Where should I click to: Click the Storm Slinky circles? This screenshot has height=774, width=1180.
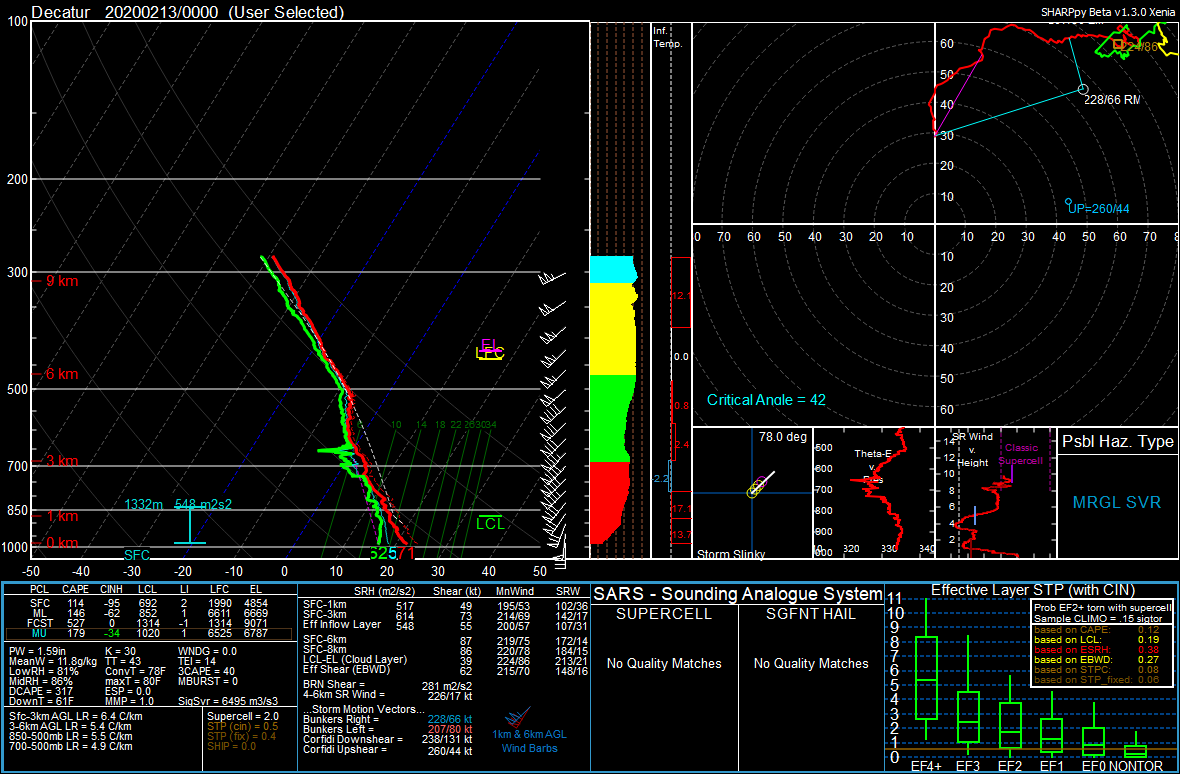click(756, 487)
